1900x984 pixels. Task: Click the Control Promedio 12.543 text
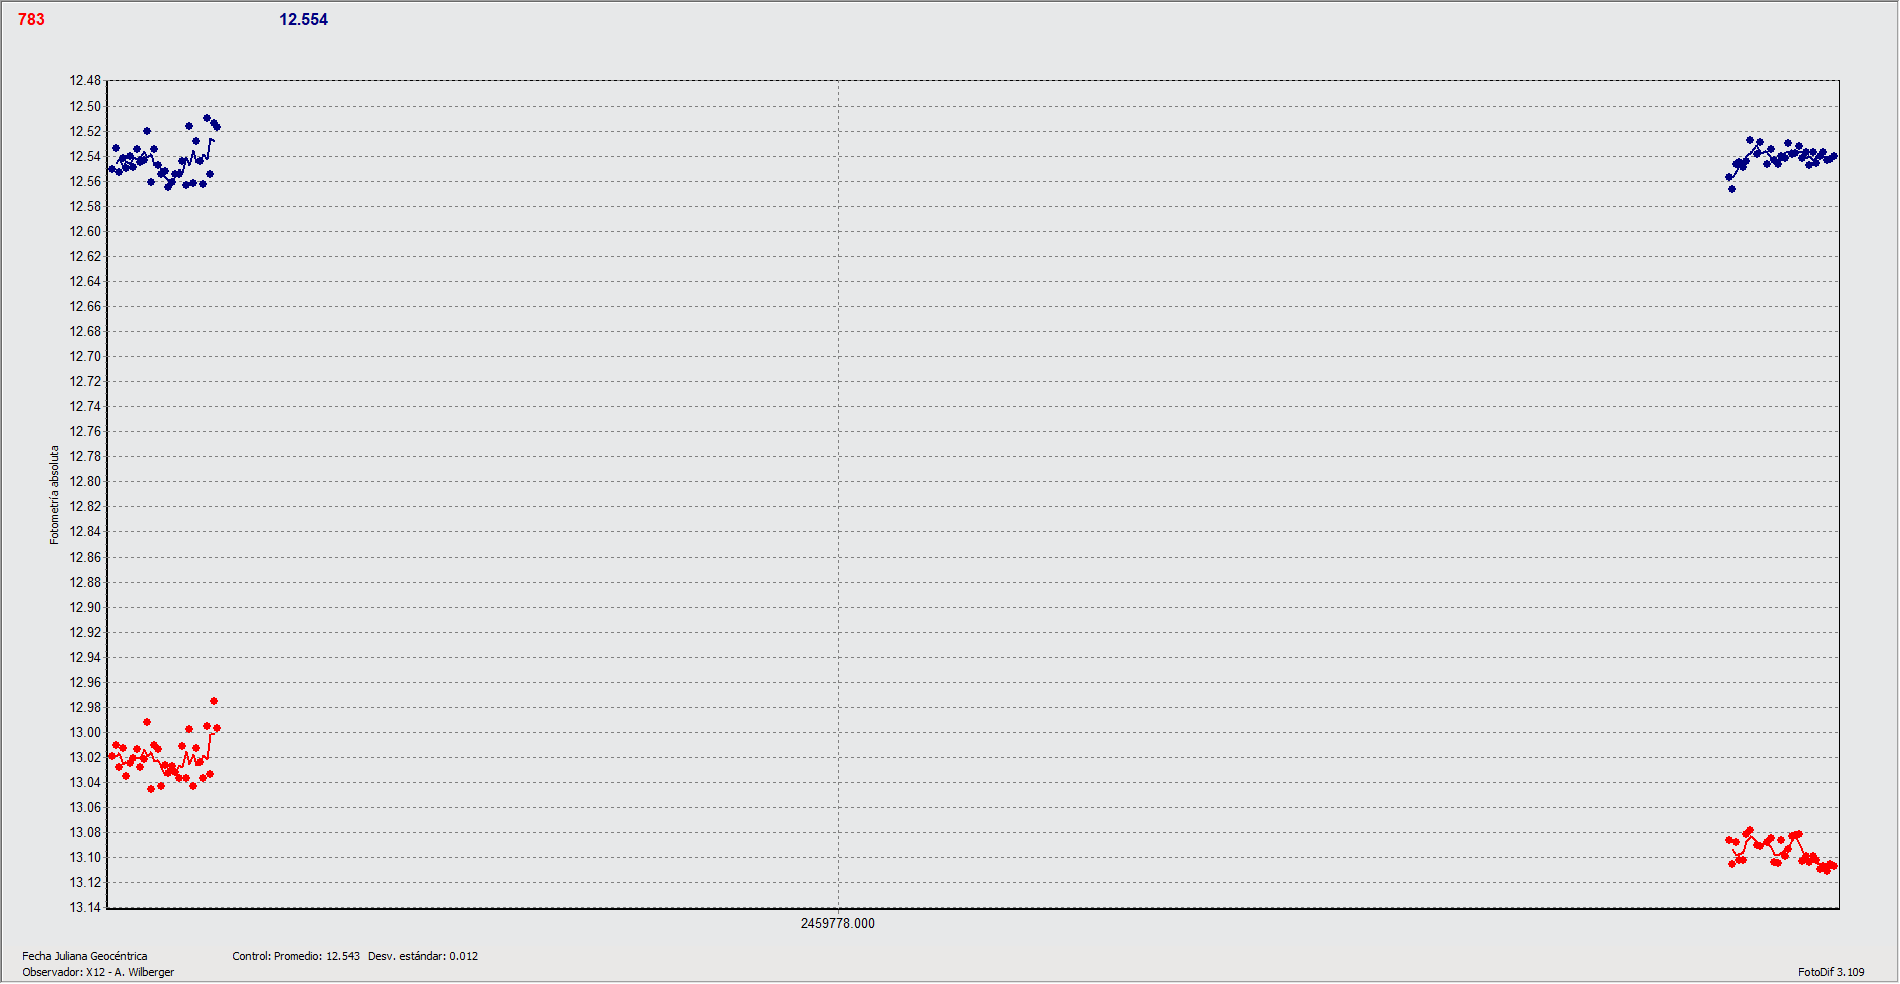[296, 957]
